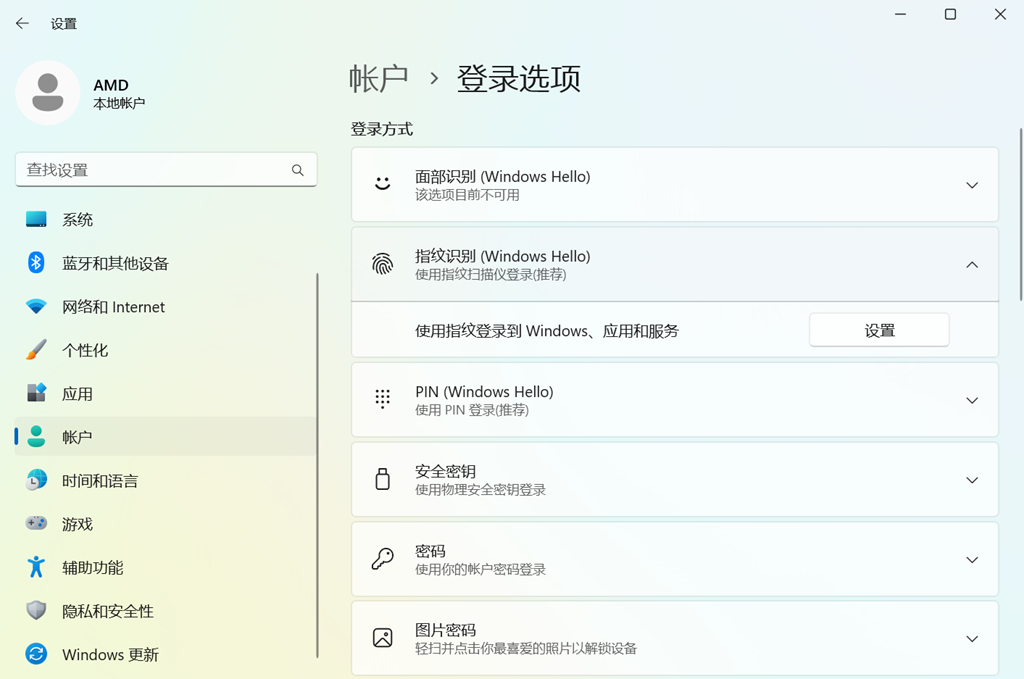
Task: Click the 设置 button for fingerprint setup
Action: point(879,330)
